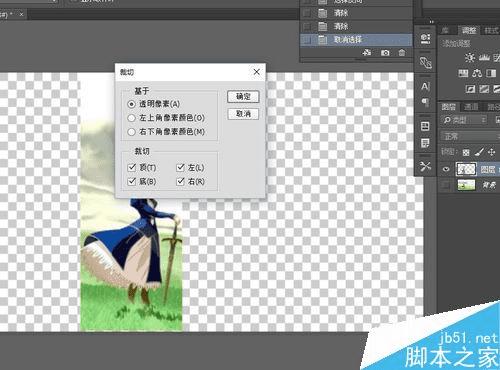The width and height of the screenshot is (500, 370).
Task: Lock image pixels brush icon
Action: click(479, 153)
